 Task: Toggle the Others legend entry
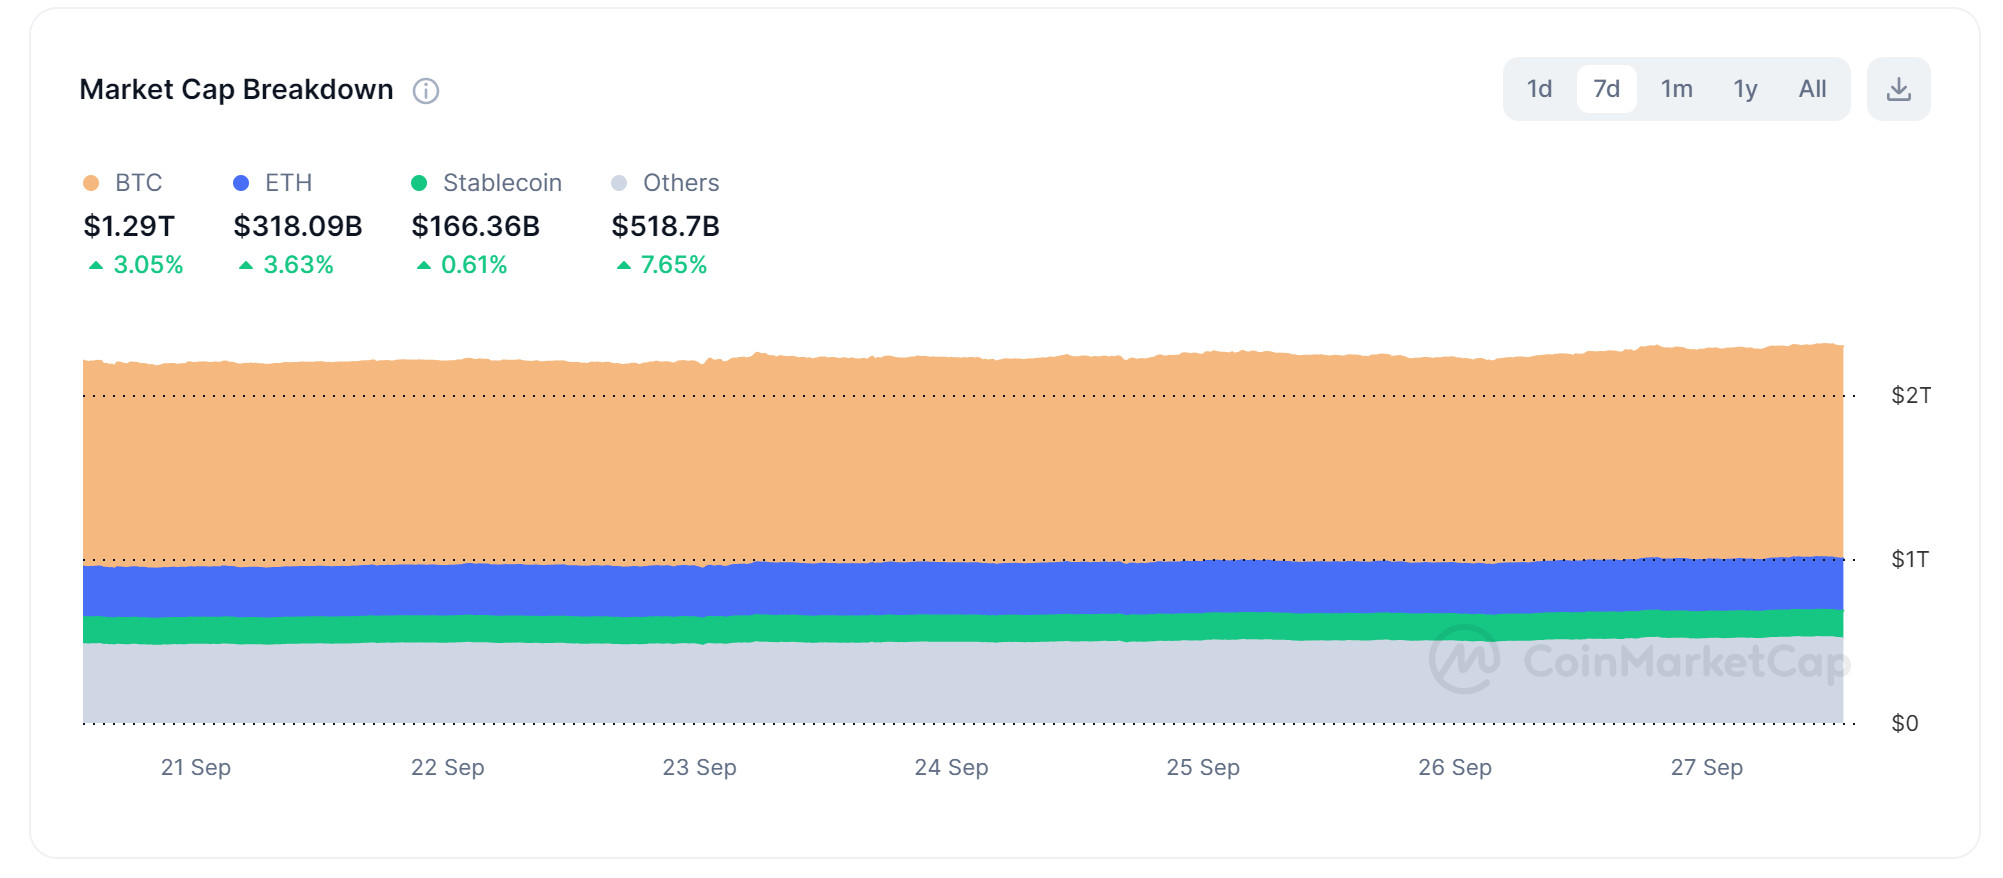(x=665, y=183)
